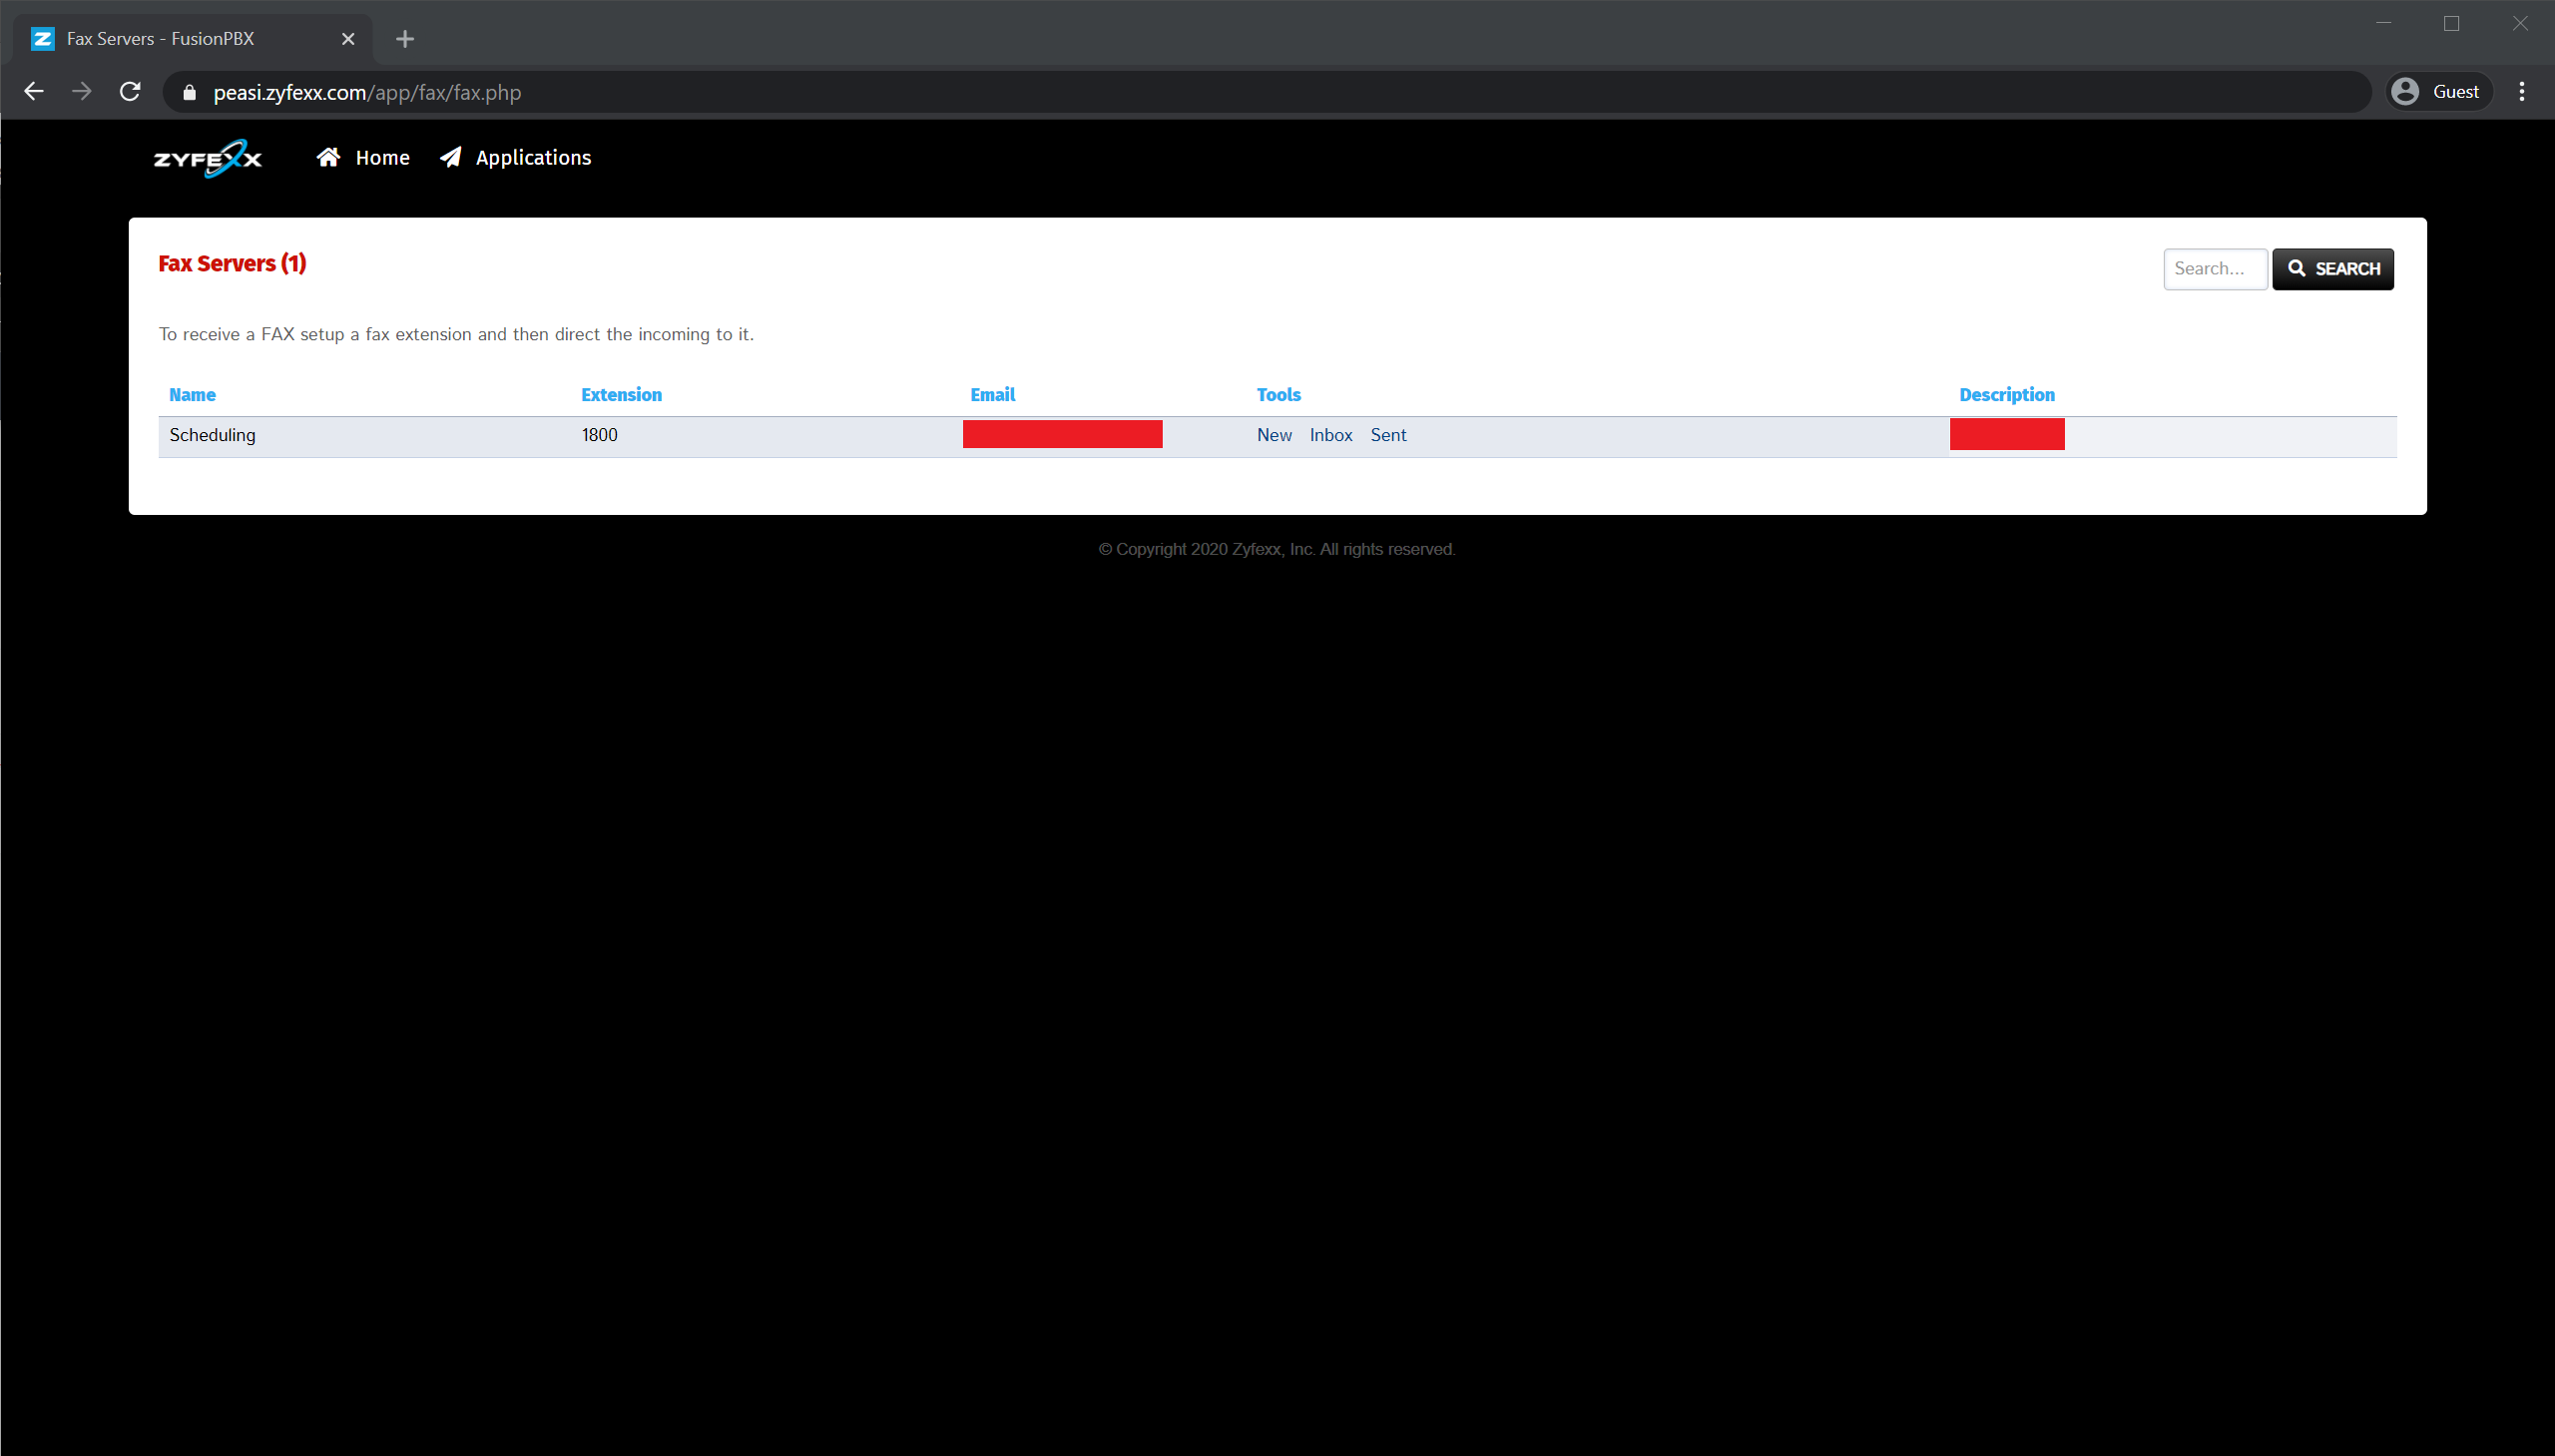Open the Home menu
The width and height of the screenshot is (2555, 1456).
(x=382, y=158)
